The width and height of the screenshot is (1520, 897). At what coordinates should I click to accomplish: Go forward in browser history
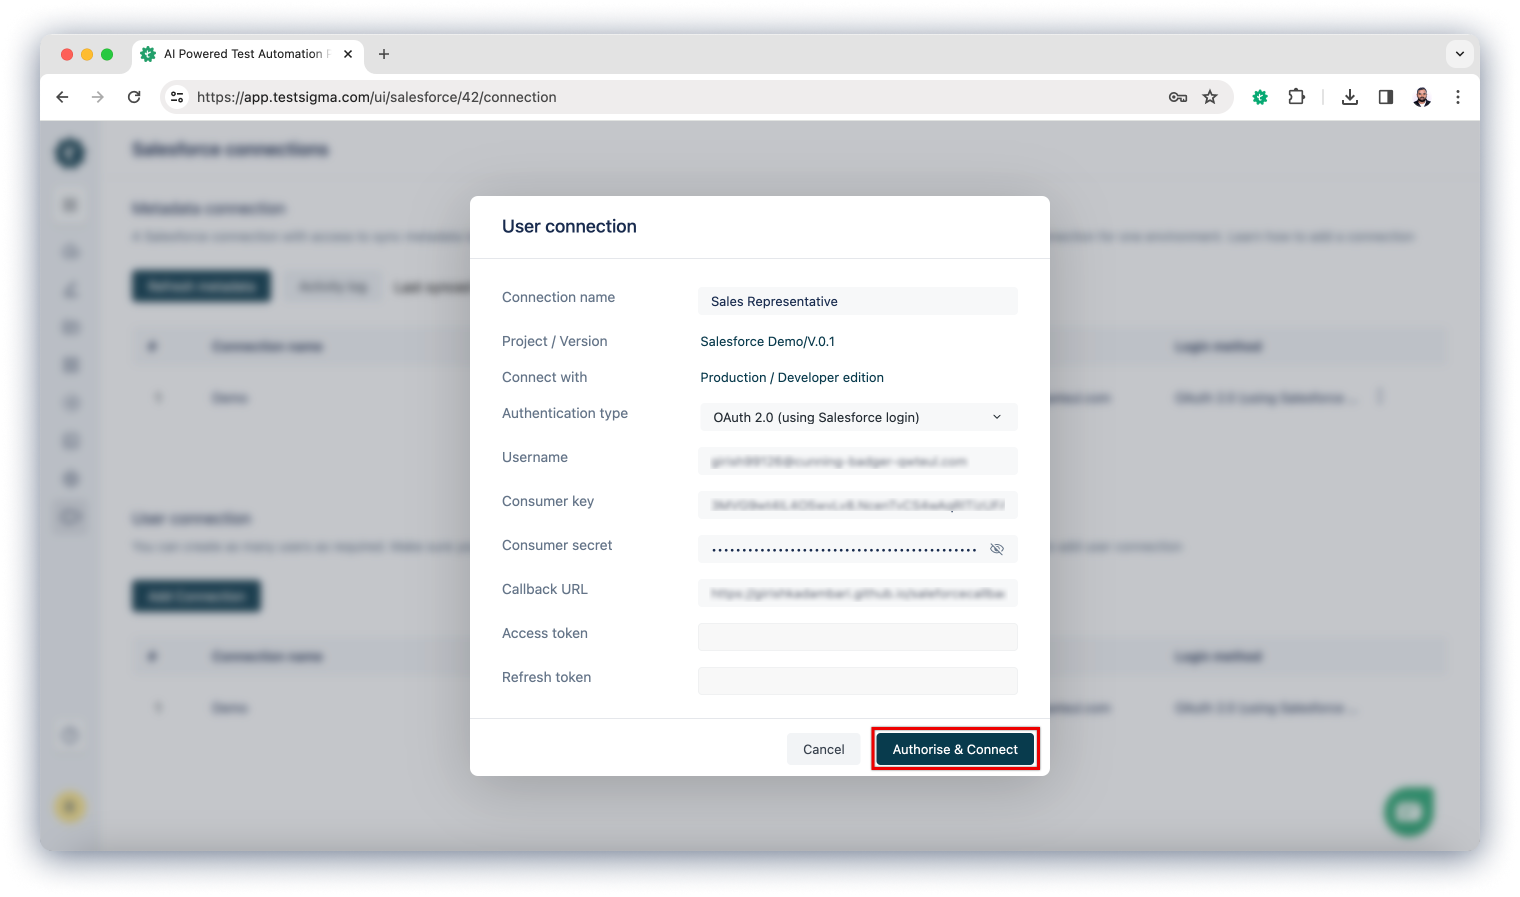[97, 97]
